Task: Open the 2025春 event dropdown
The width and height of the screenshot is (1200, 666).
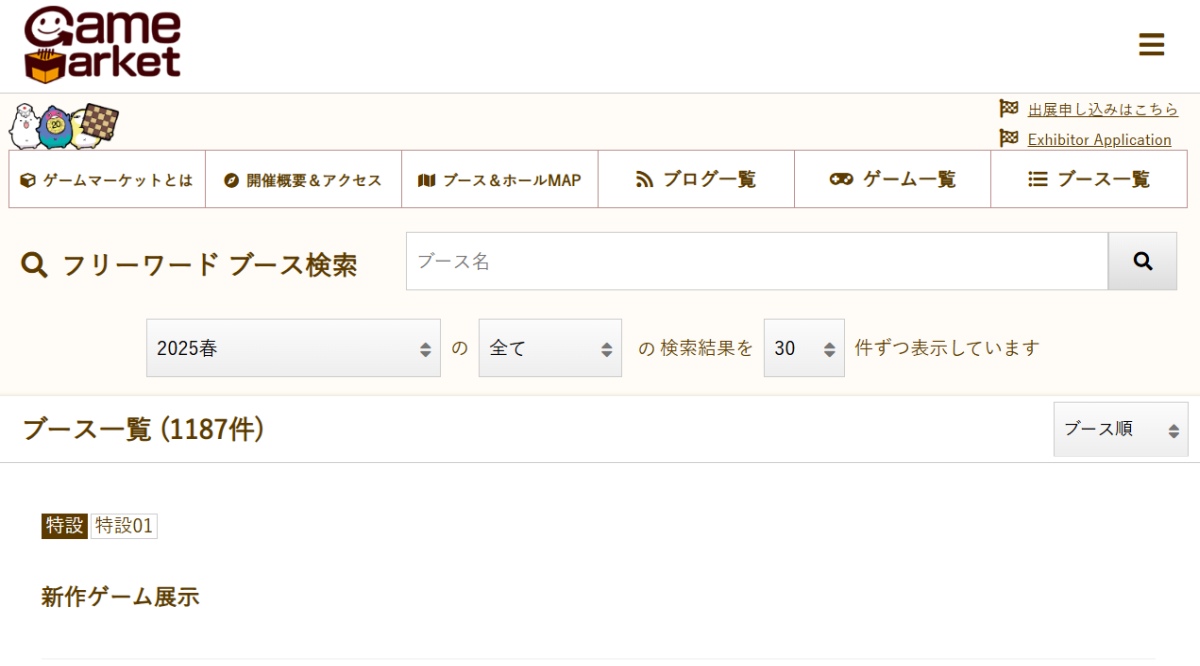Action: pos(293,348)
